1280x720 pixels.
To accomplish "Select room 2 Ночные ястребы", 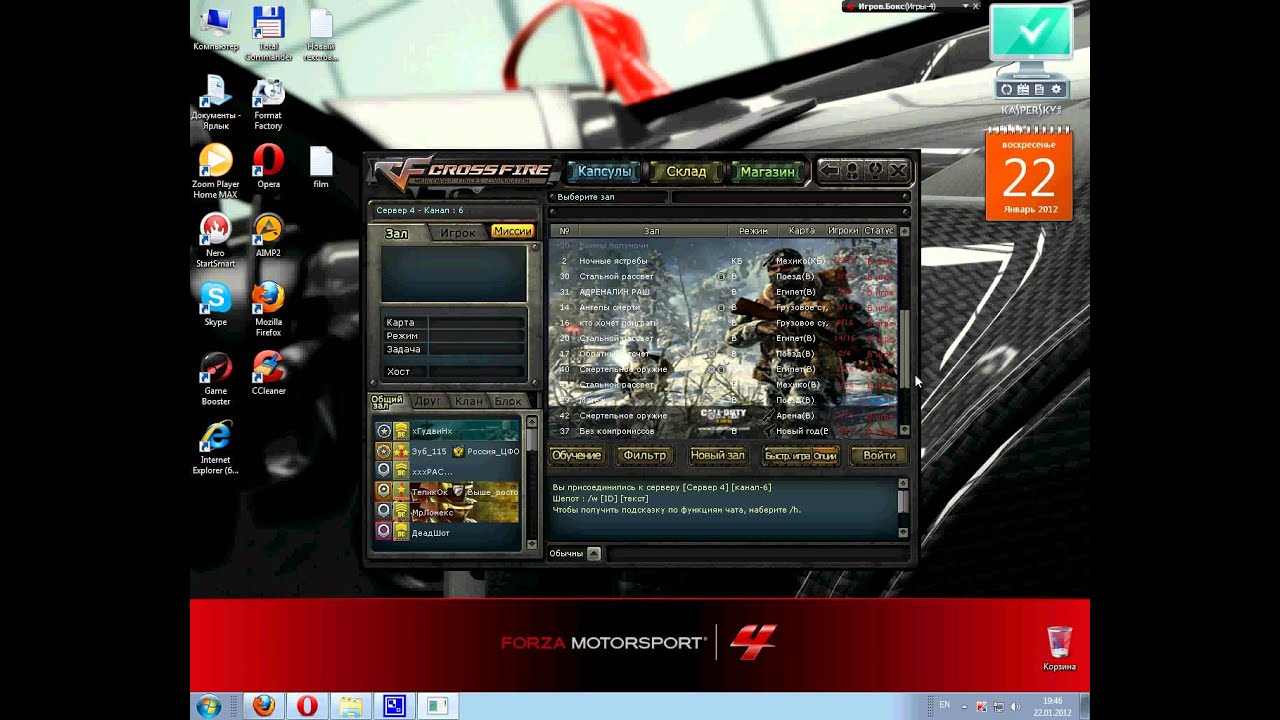I will coord(724,261).
